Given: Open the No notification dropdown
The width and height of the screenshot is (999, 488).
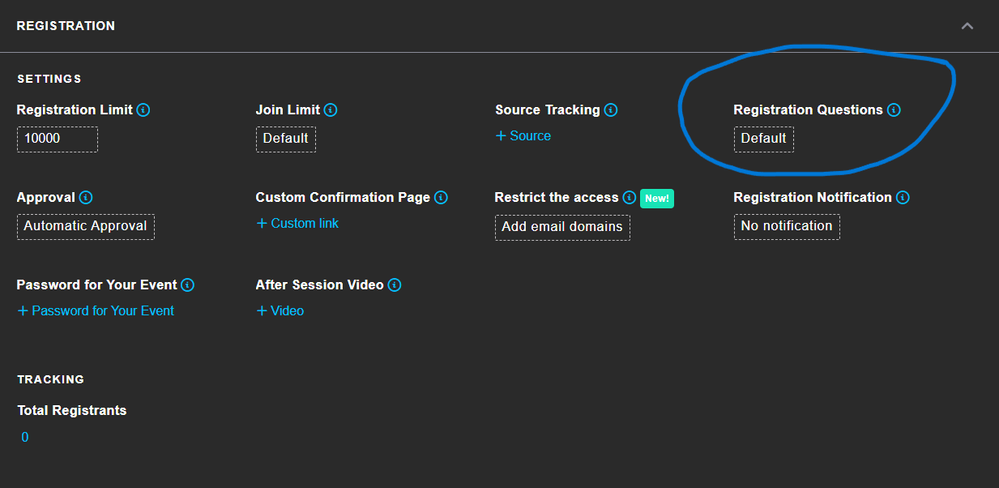Looking at the screenshot, I should [x=787, y=226].
